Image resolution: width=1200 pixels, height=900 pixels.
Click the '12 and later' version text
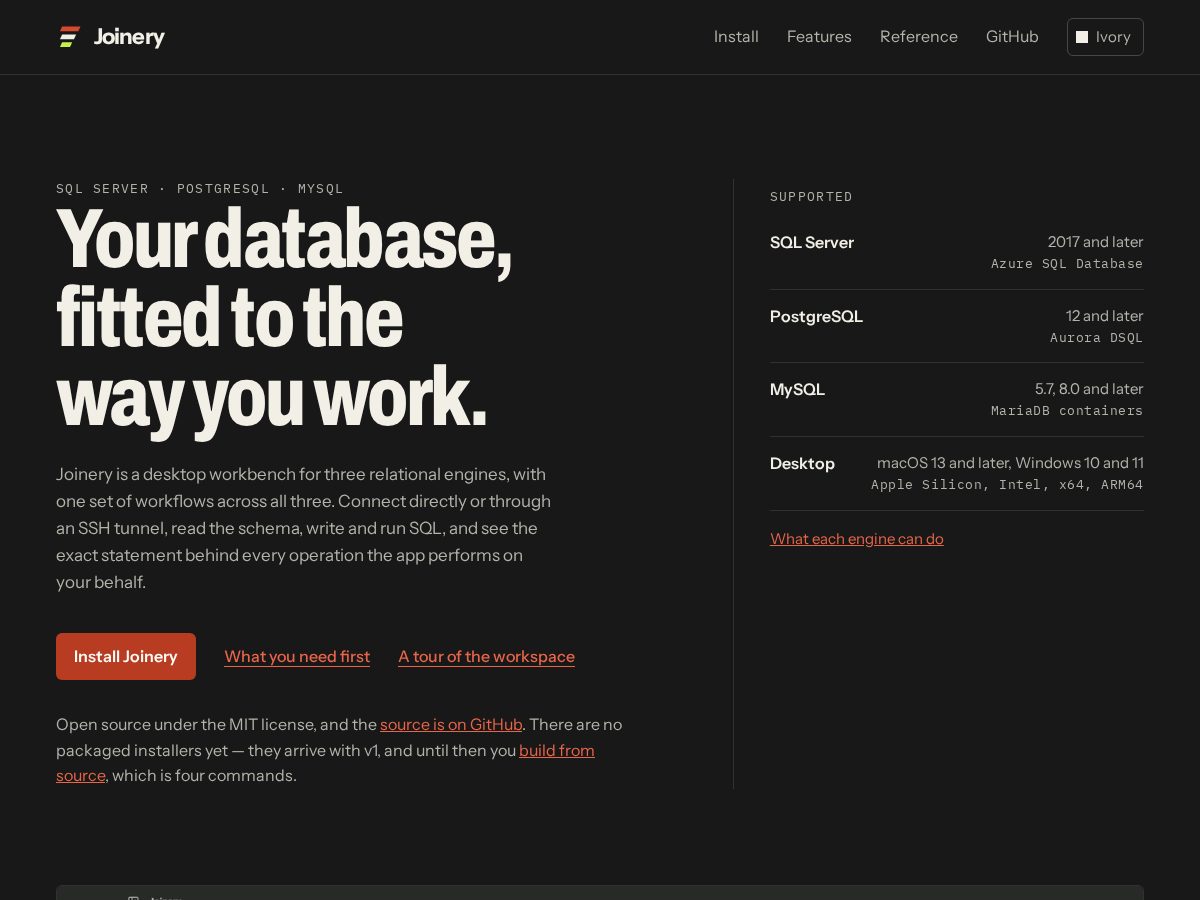[x=1104, y=316]
